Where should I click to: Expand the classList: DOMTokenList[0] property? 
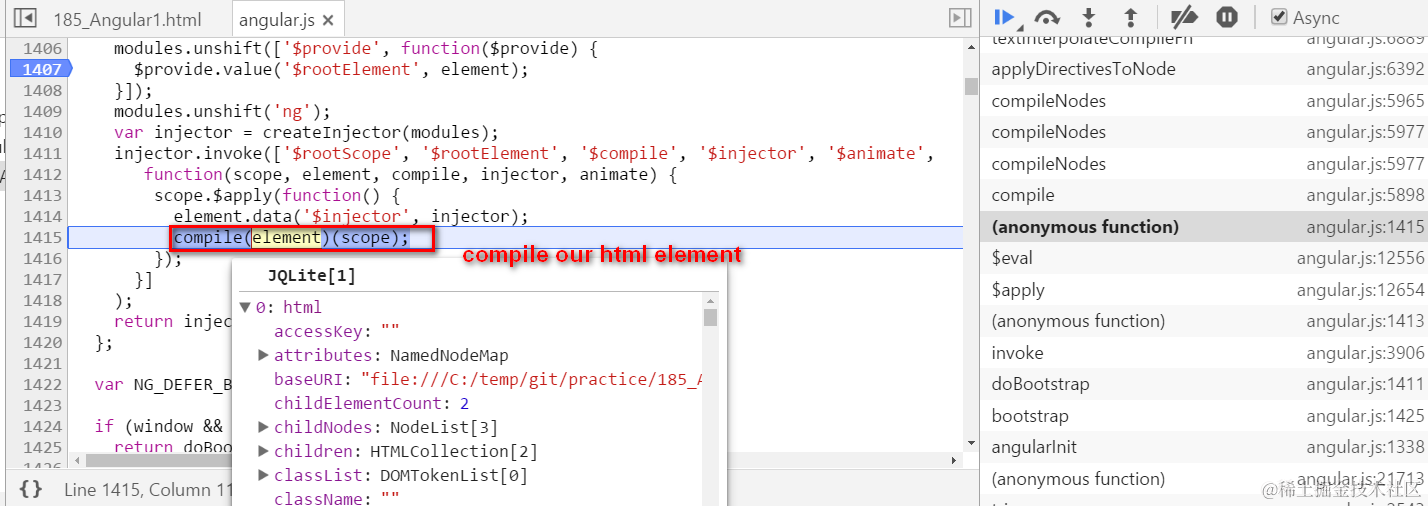(264, 475)
